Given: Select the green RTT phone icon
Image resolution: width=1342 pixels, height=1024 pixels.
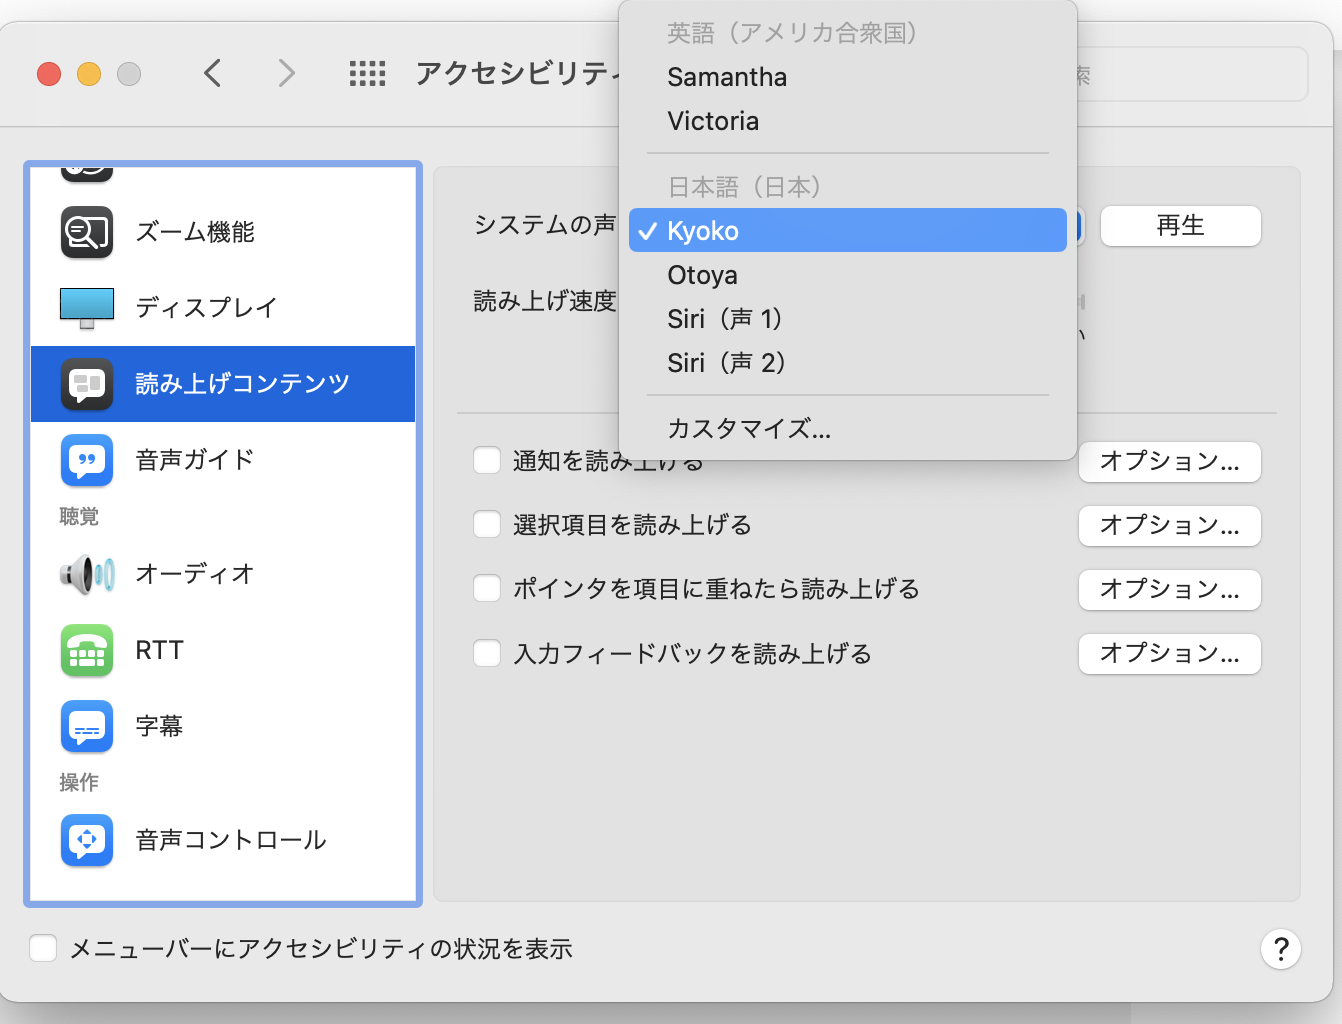Looking at the screenshot, I should coord(87,651).
